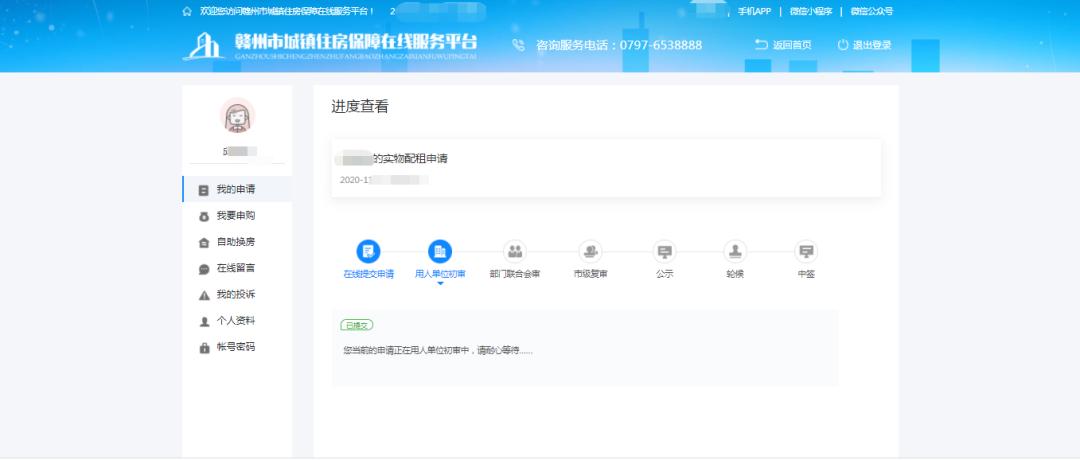Screen dimensions: 1080x460
Task: Open the 实物配租申请 application card
Action: (606, 168)
